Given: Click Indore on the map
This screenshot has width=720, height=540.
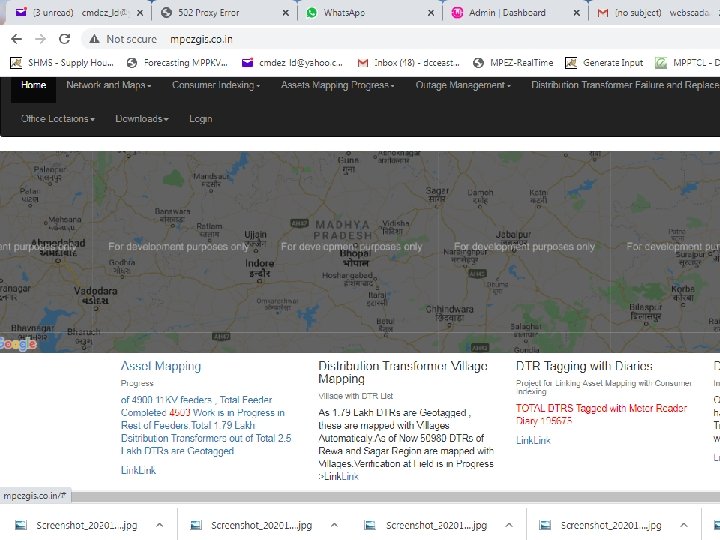Looking at the screenshot, I should pos(259,268).
